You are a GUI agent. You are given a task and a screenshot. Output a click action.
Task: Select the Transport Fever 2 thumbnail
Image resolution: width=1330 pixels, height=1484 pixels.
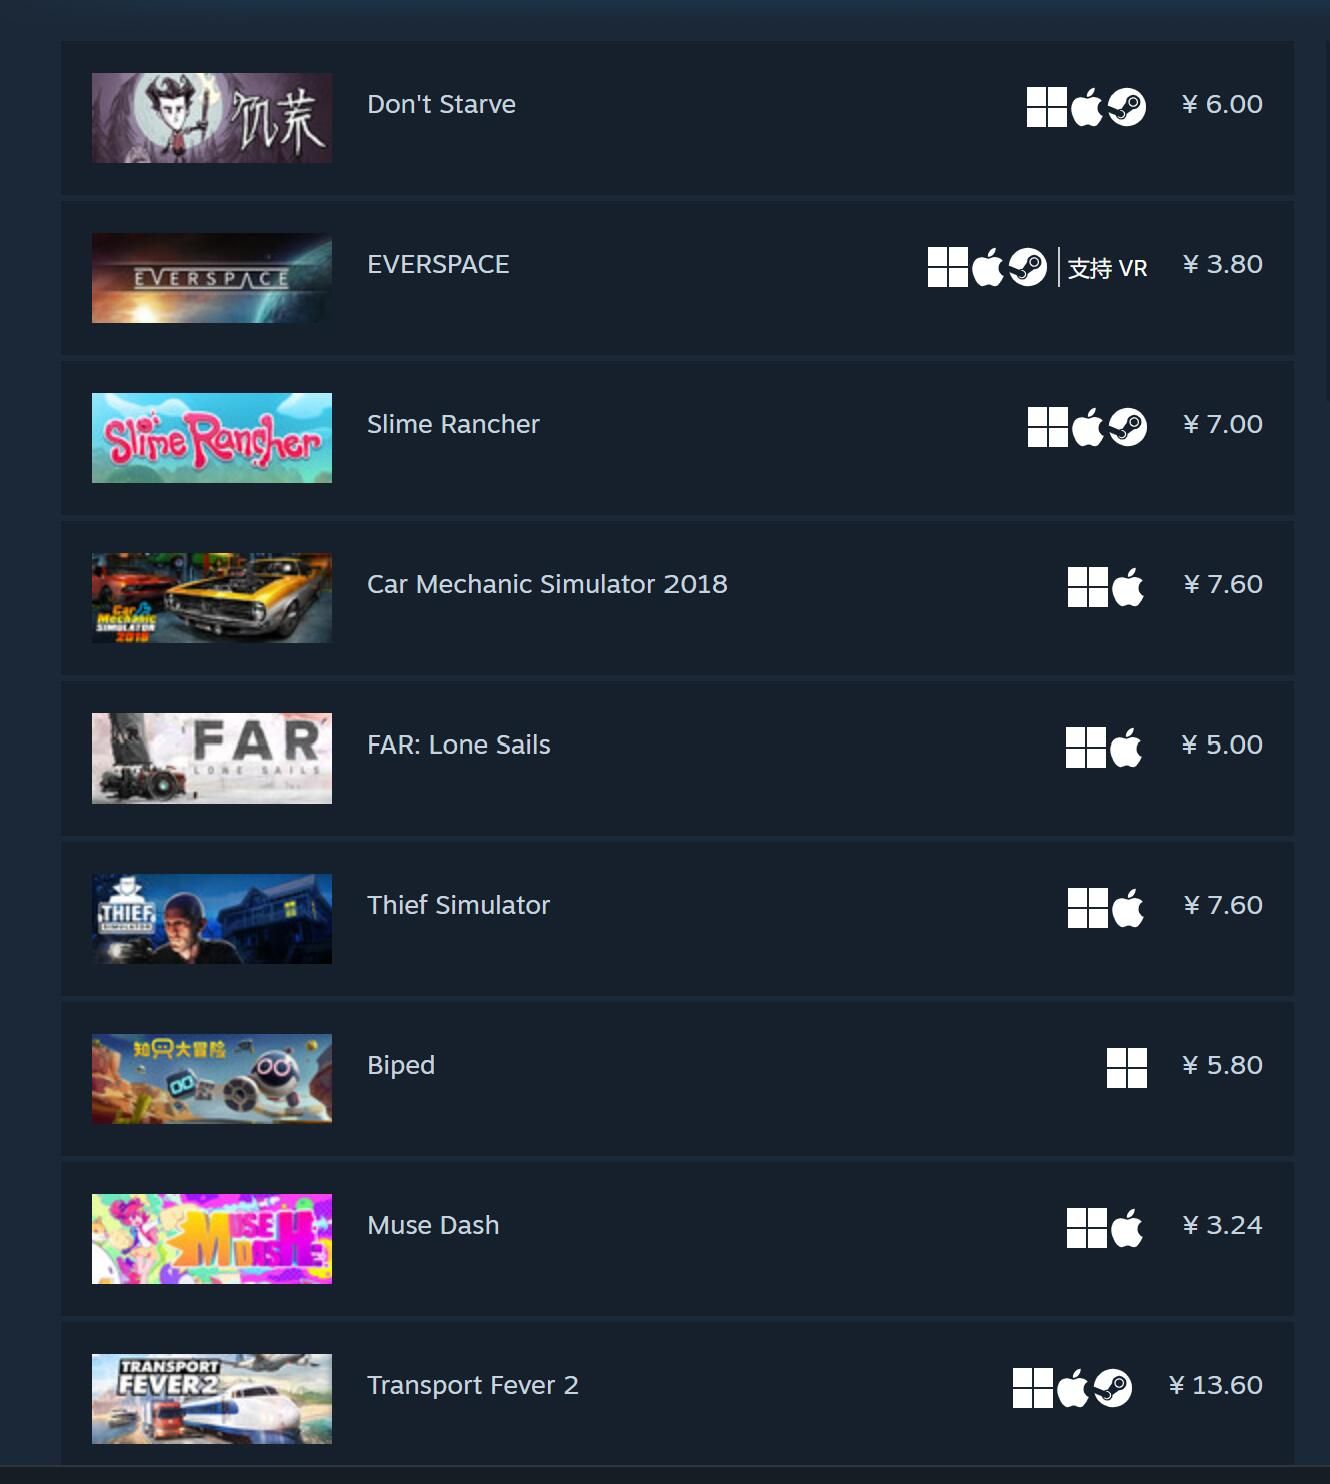pos(212,1399)
